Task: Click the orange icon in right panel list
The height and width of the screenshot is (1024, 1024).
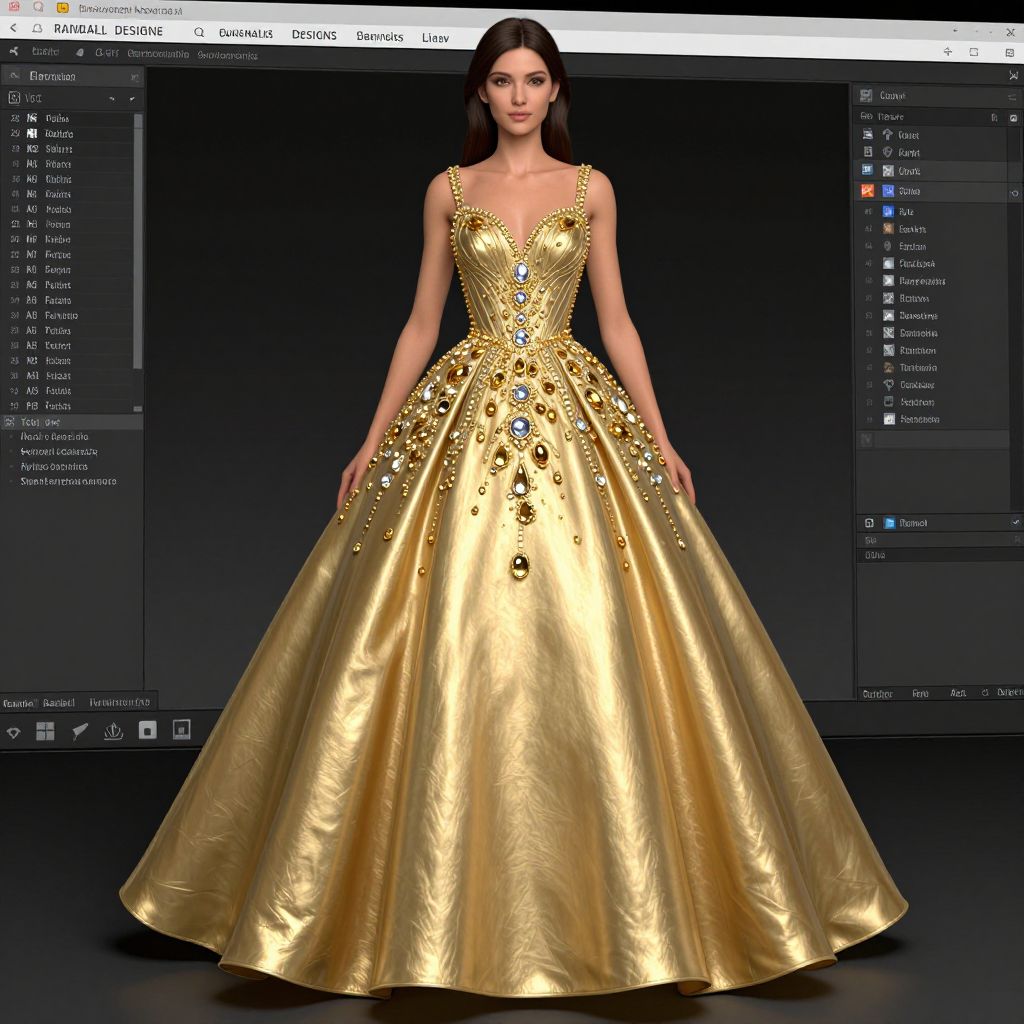Action: [867, 191]
